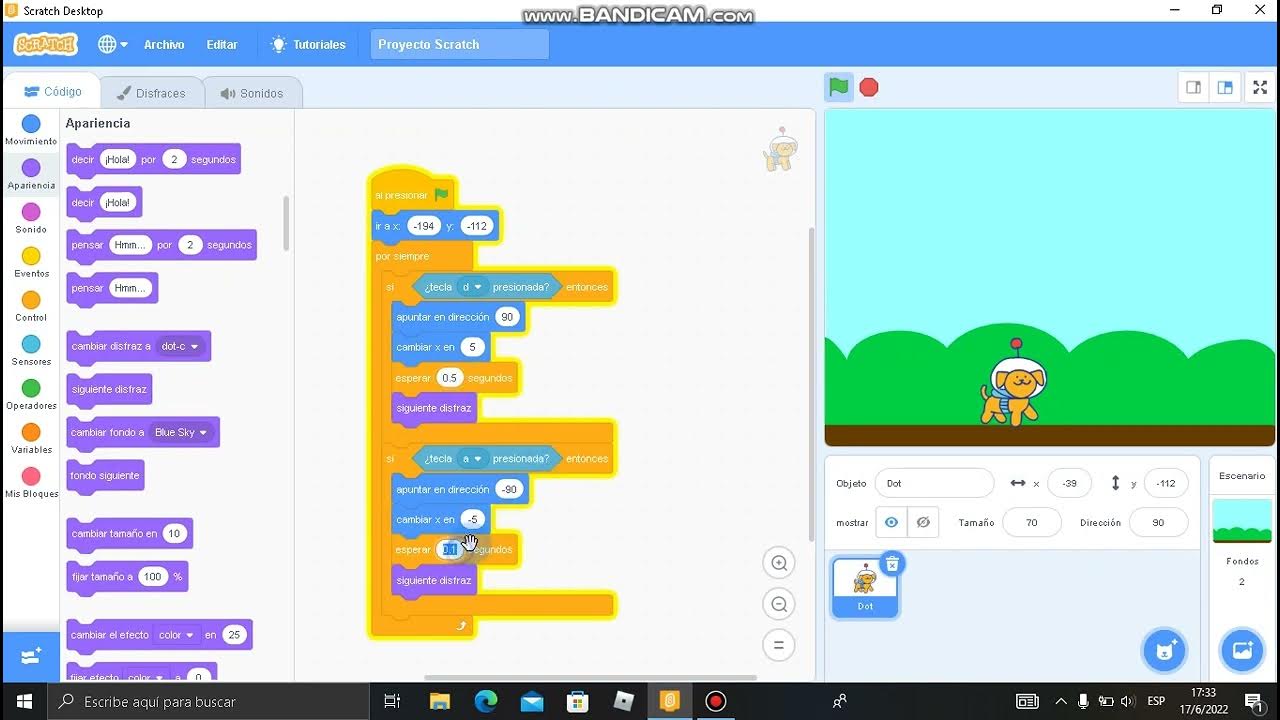
Task: Show the sprite with eye icon
Action: coord(891,522)
